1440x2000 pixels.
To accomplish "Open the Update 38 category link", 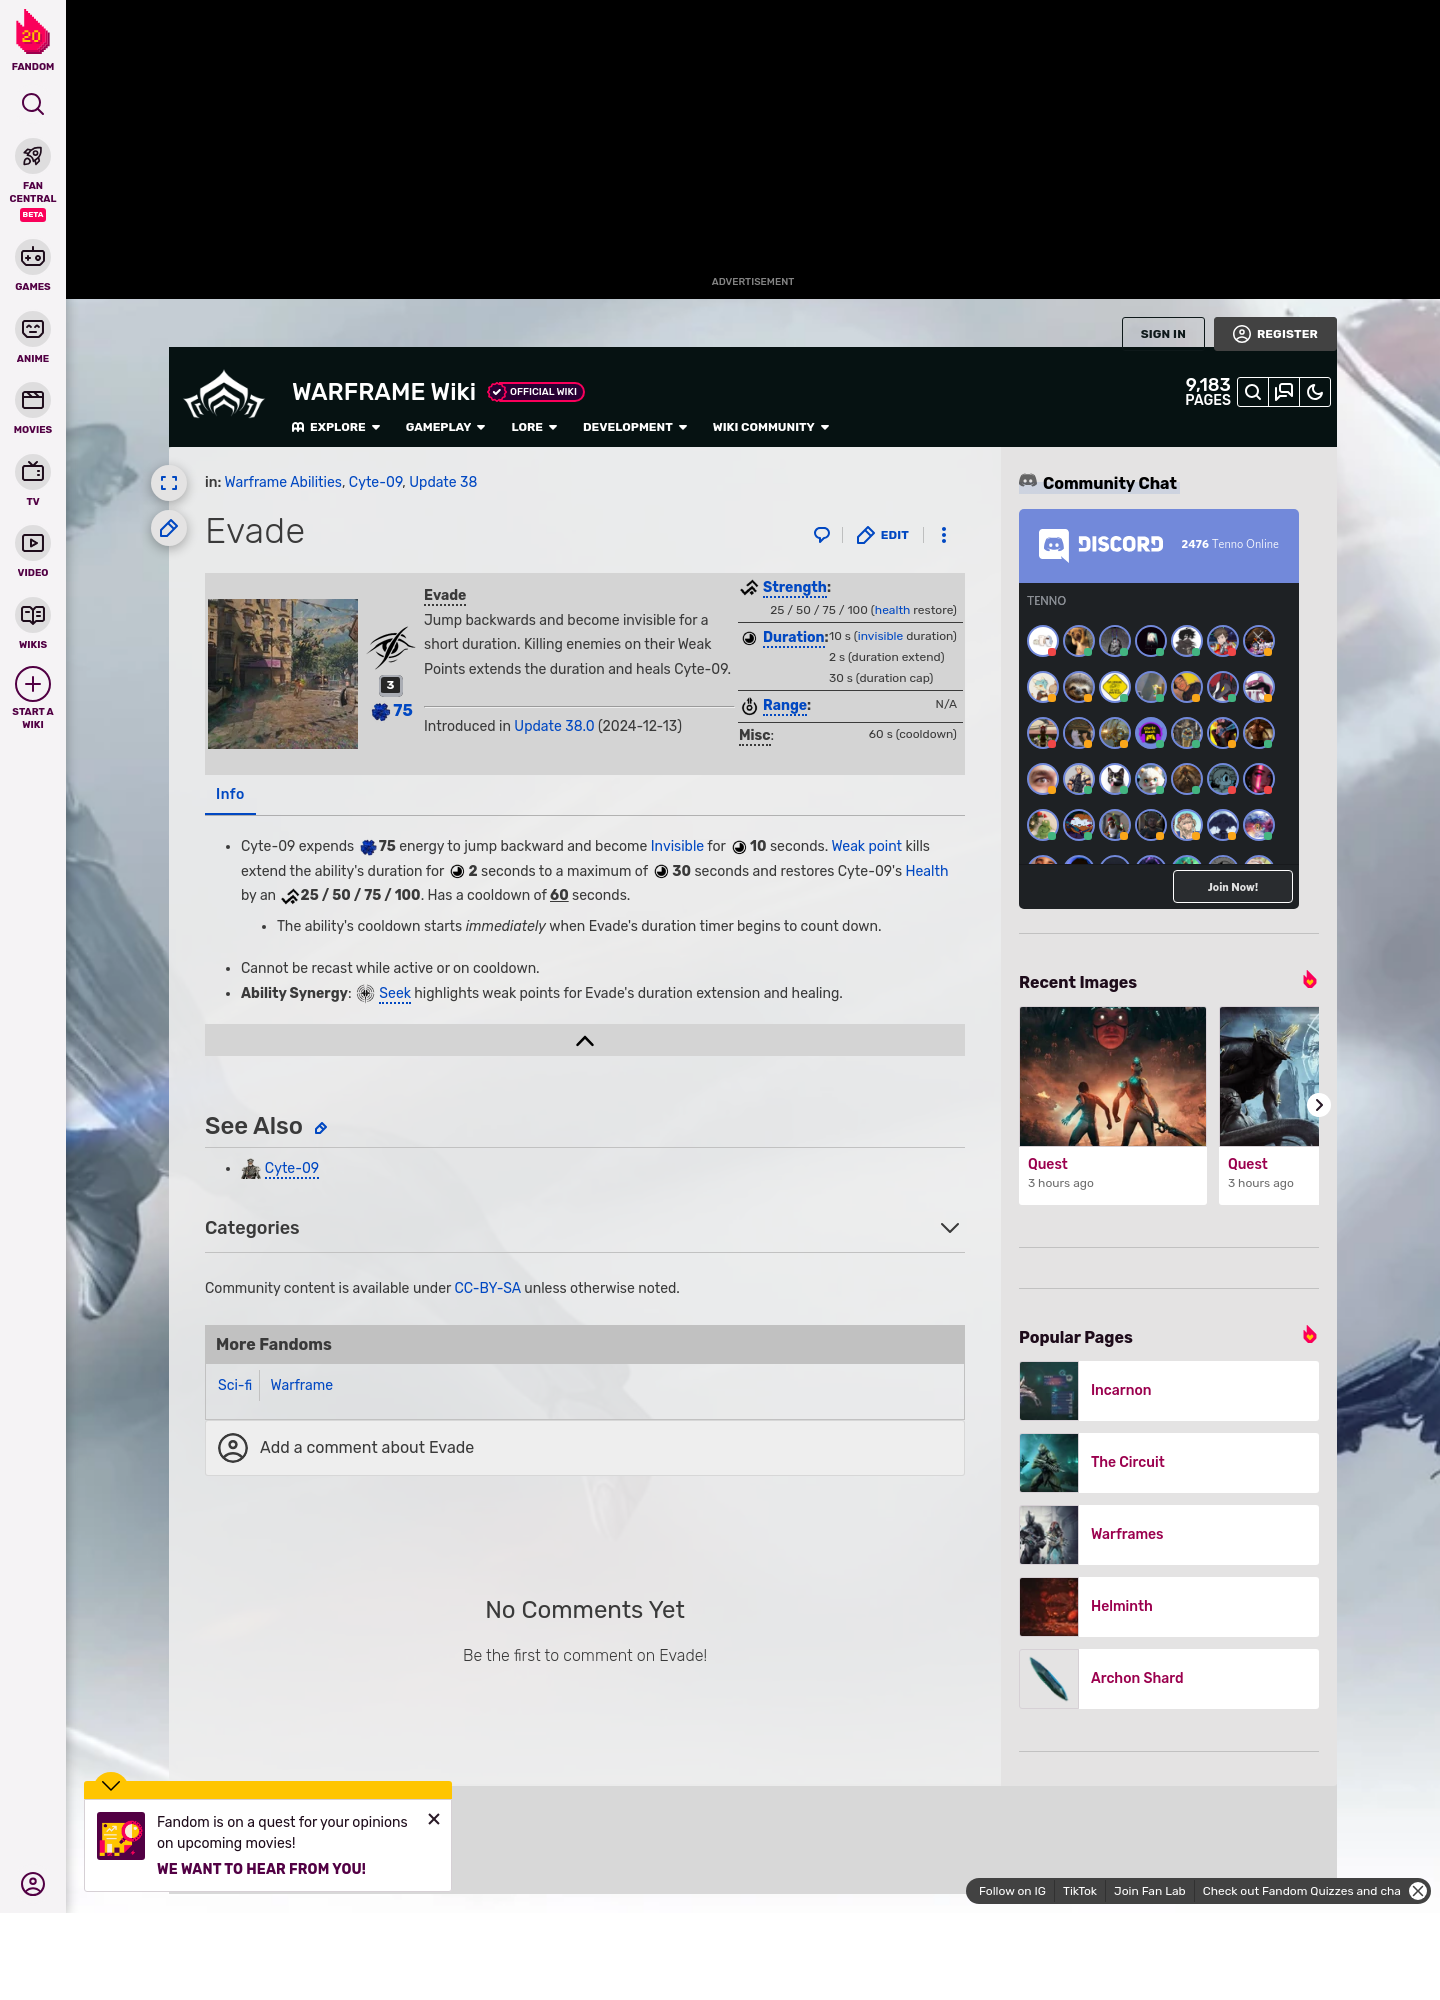I will (443, 482).
